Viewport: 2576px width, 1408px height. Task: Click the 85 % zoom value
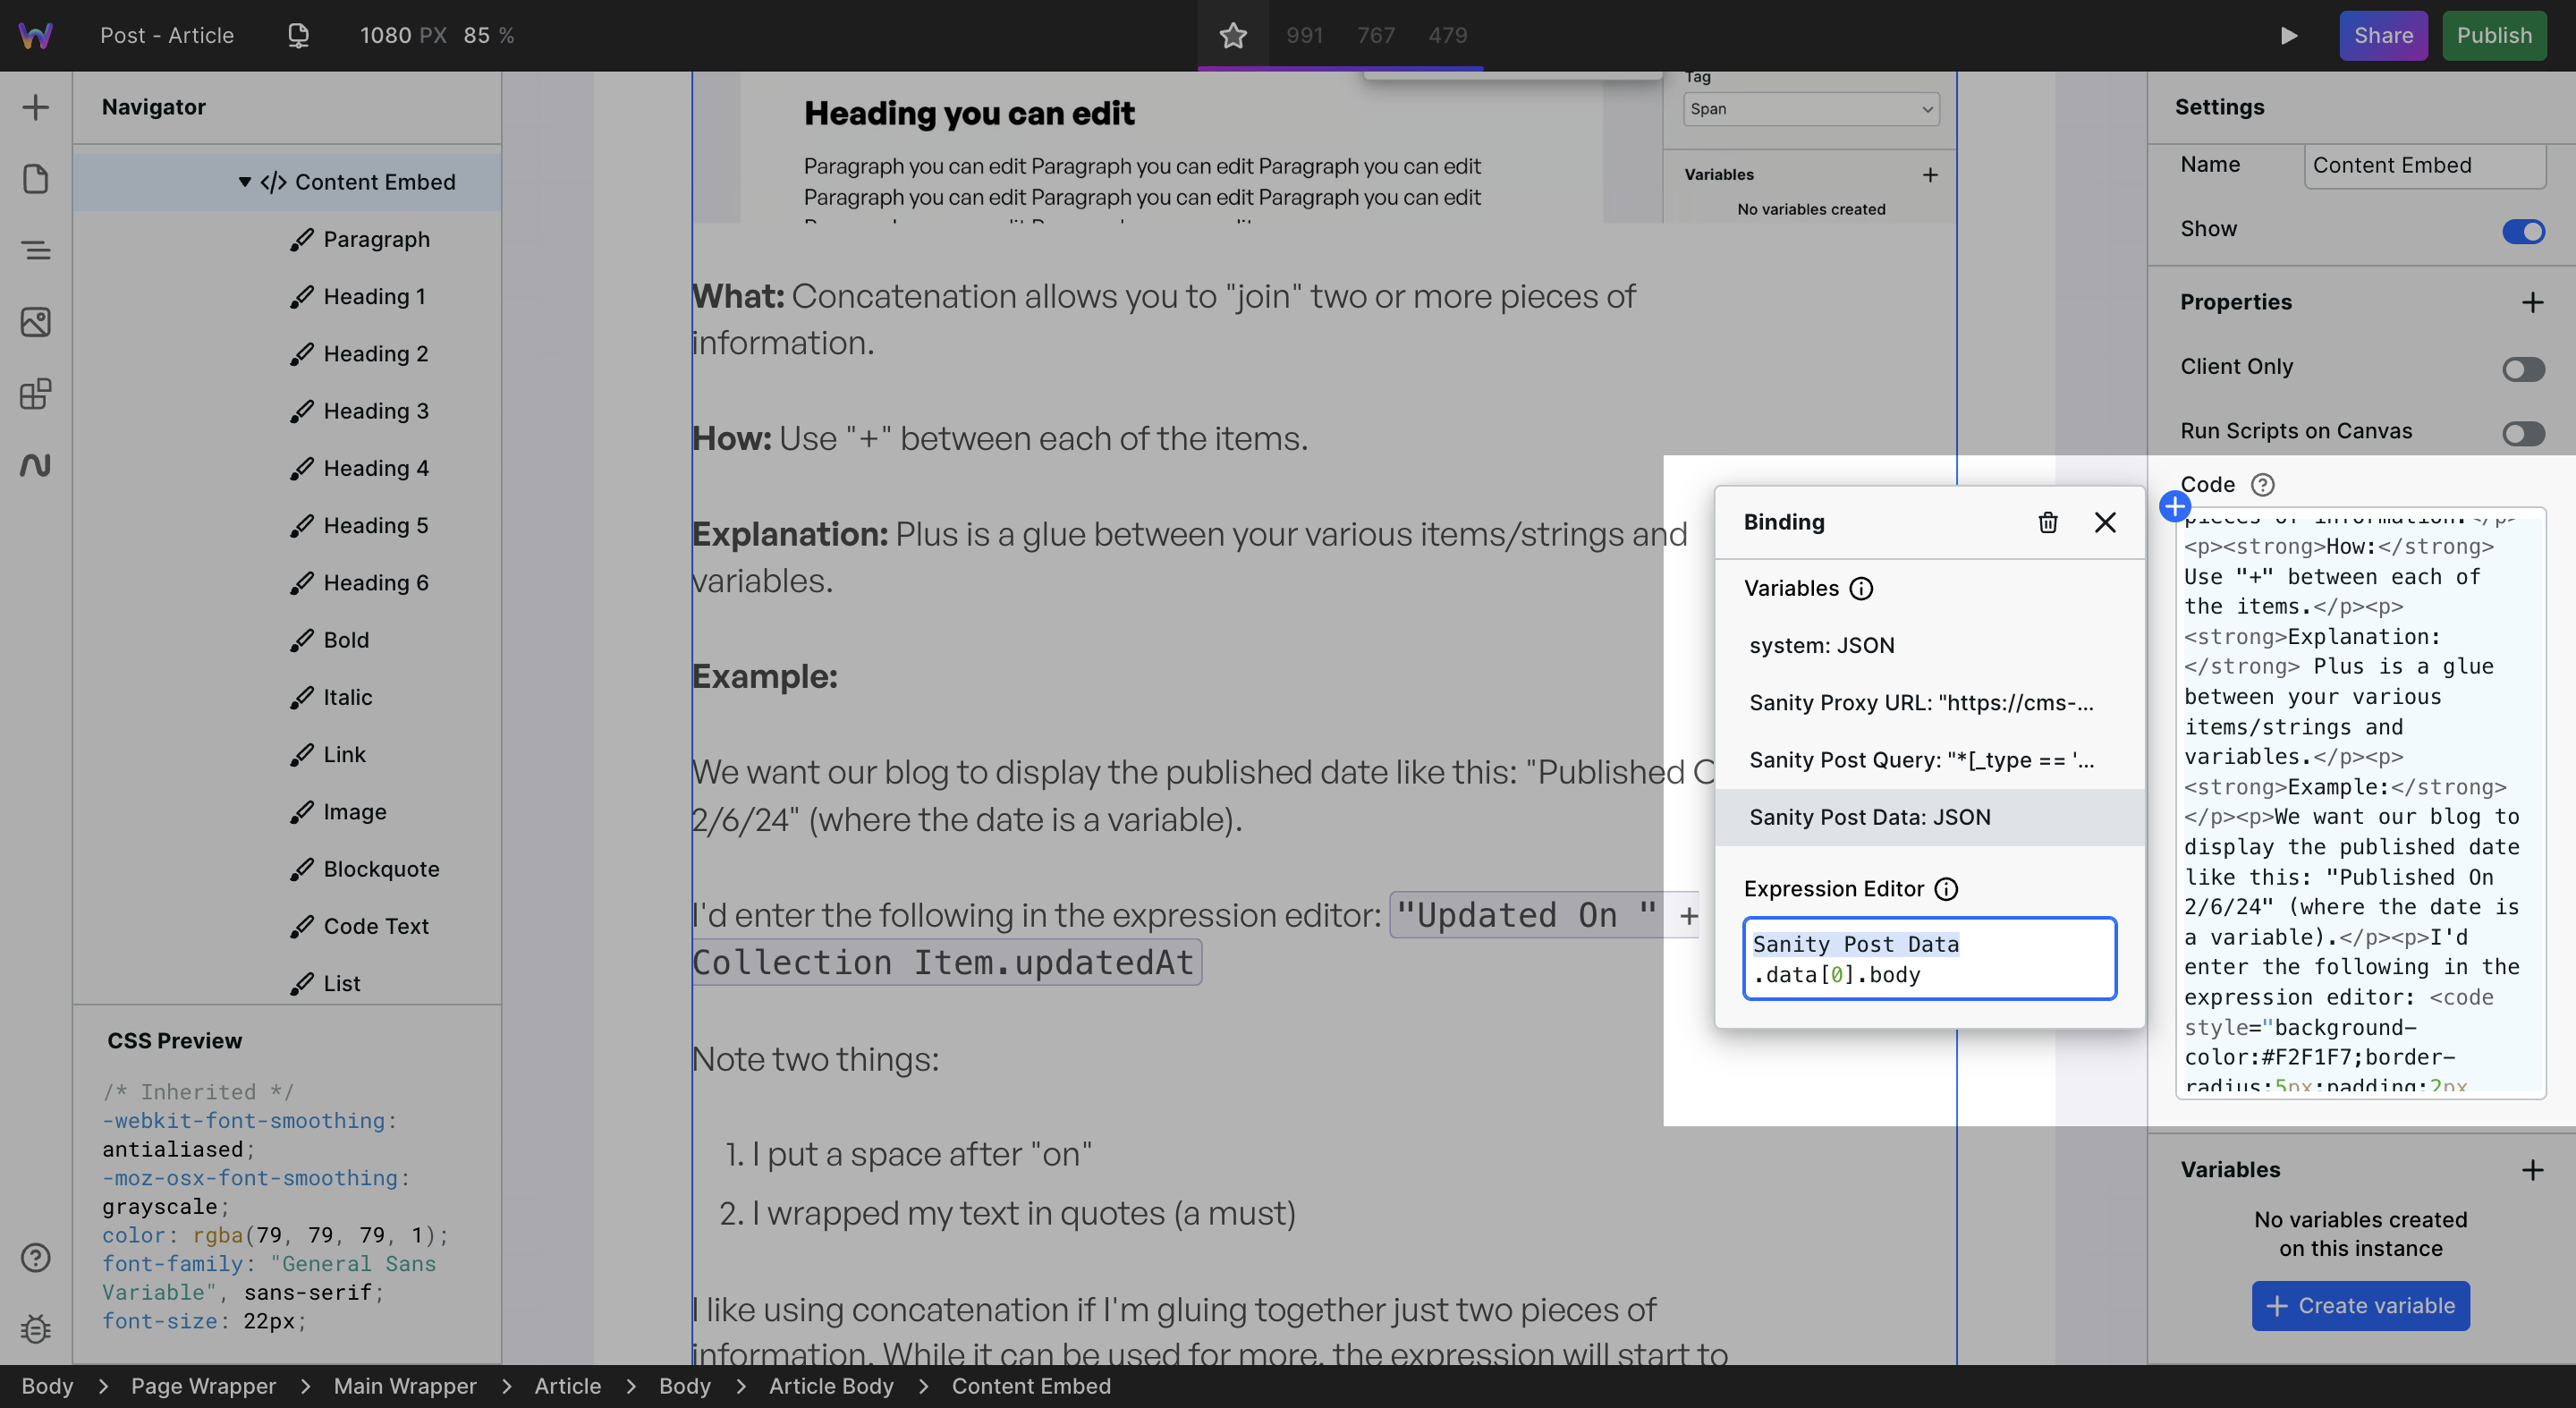[488, 36]
